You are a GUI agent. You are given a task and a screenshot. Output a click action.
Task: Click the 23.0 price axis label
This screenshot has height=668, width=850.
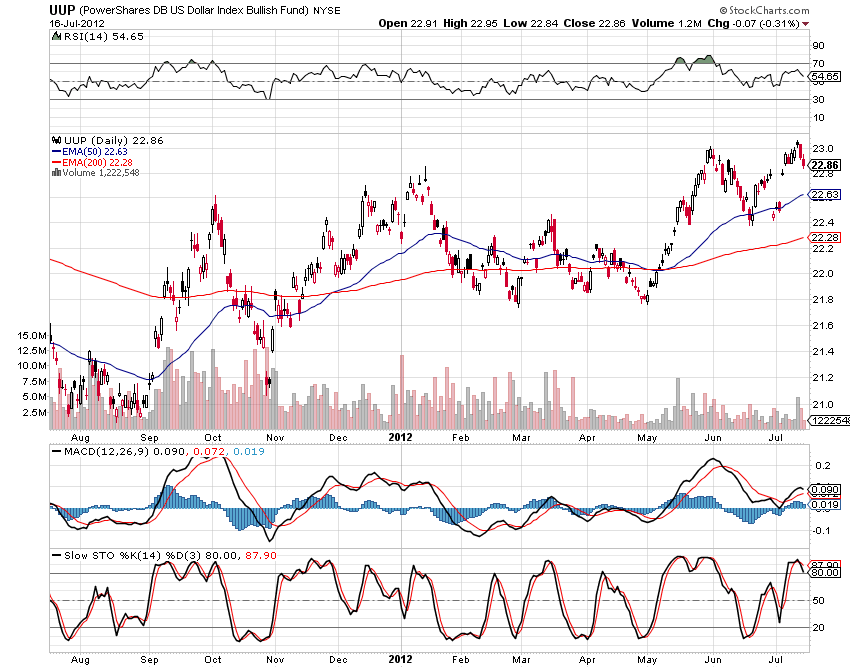tap(822, 149)
